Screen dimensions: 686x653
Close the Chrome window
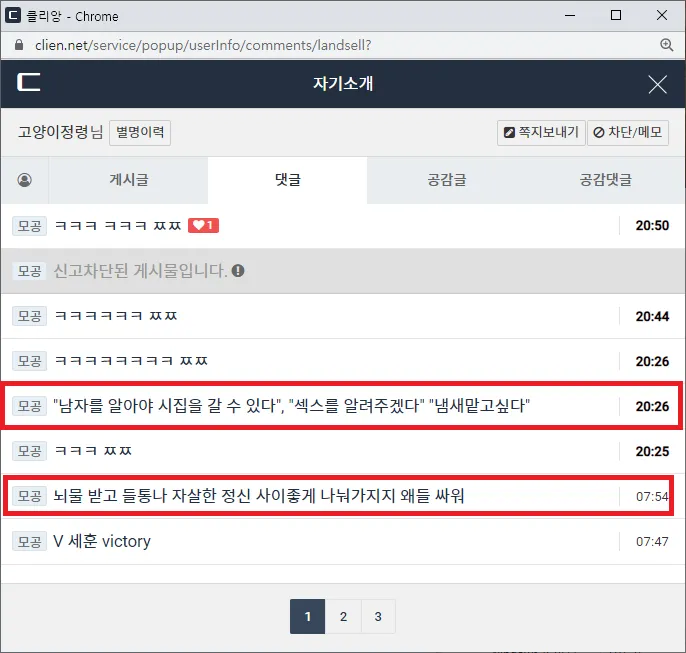[662, 15]
